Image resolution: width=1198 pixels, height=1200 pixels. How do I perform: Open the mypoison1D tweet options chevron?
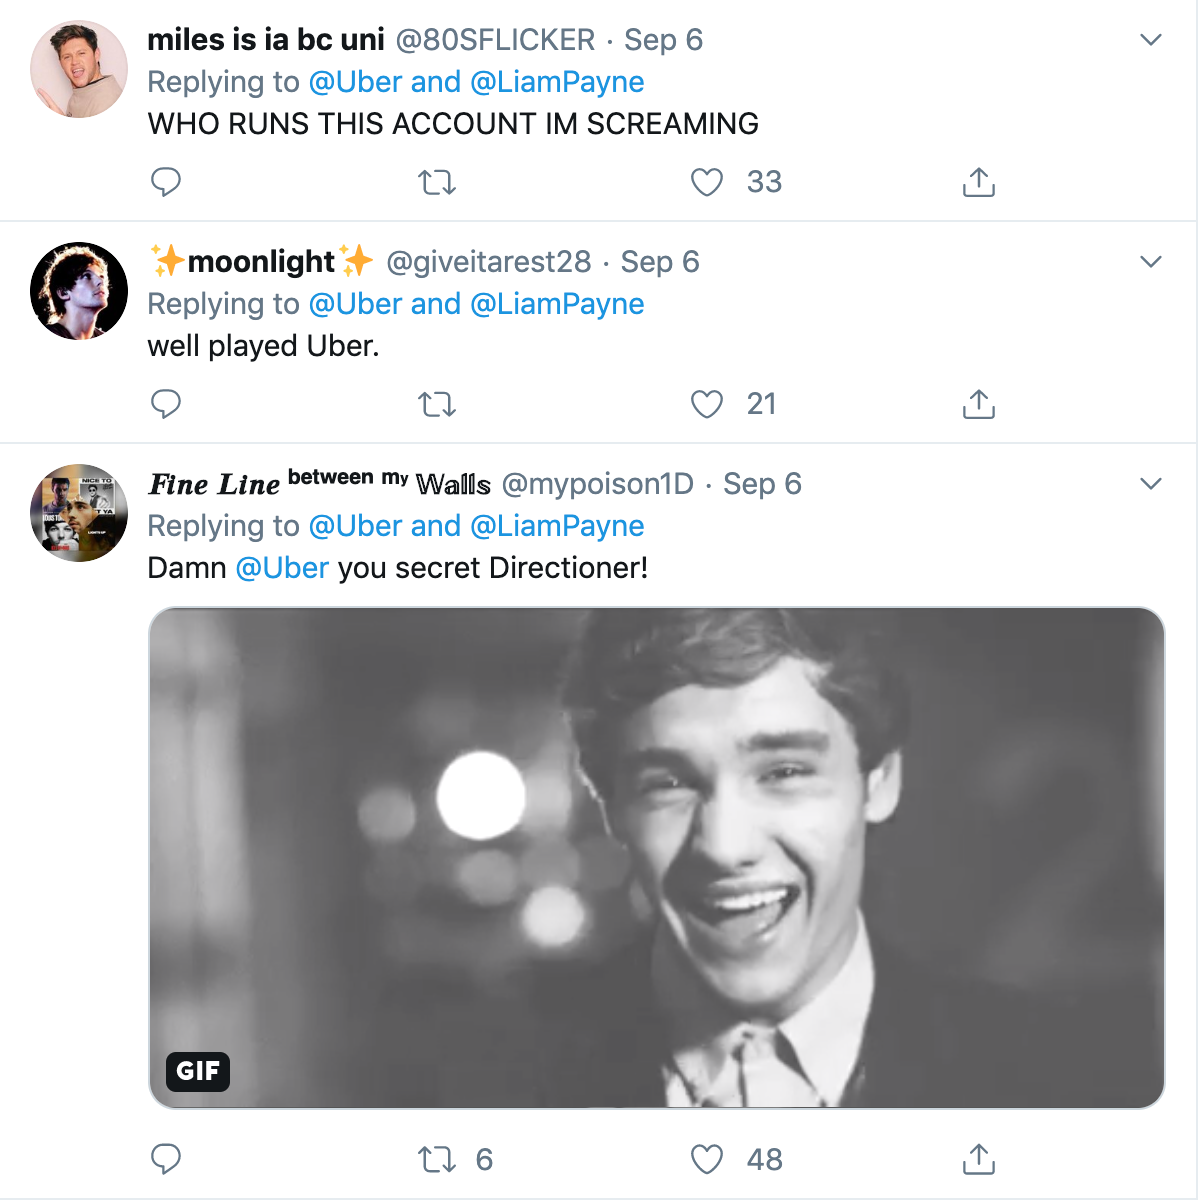[1151, 484]
